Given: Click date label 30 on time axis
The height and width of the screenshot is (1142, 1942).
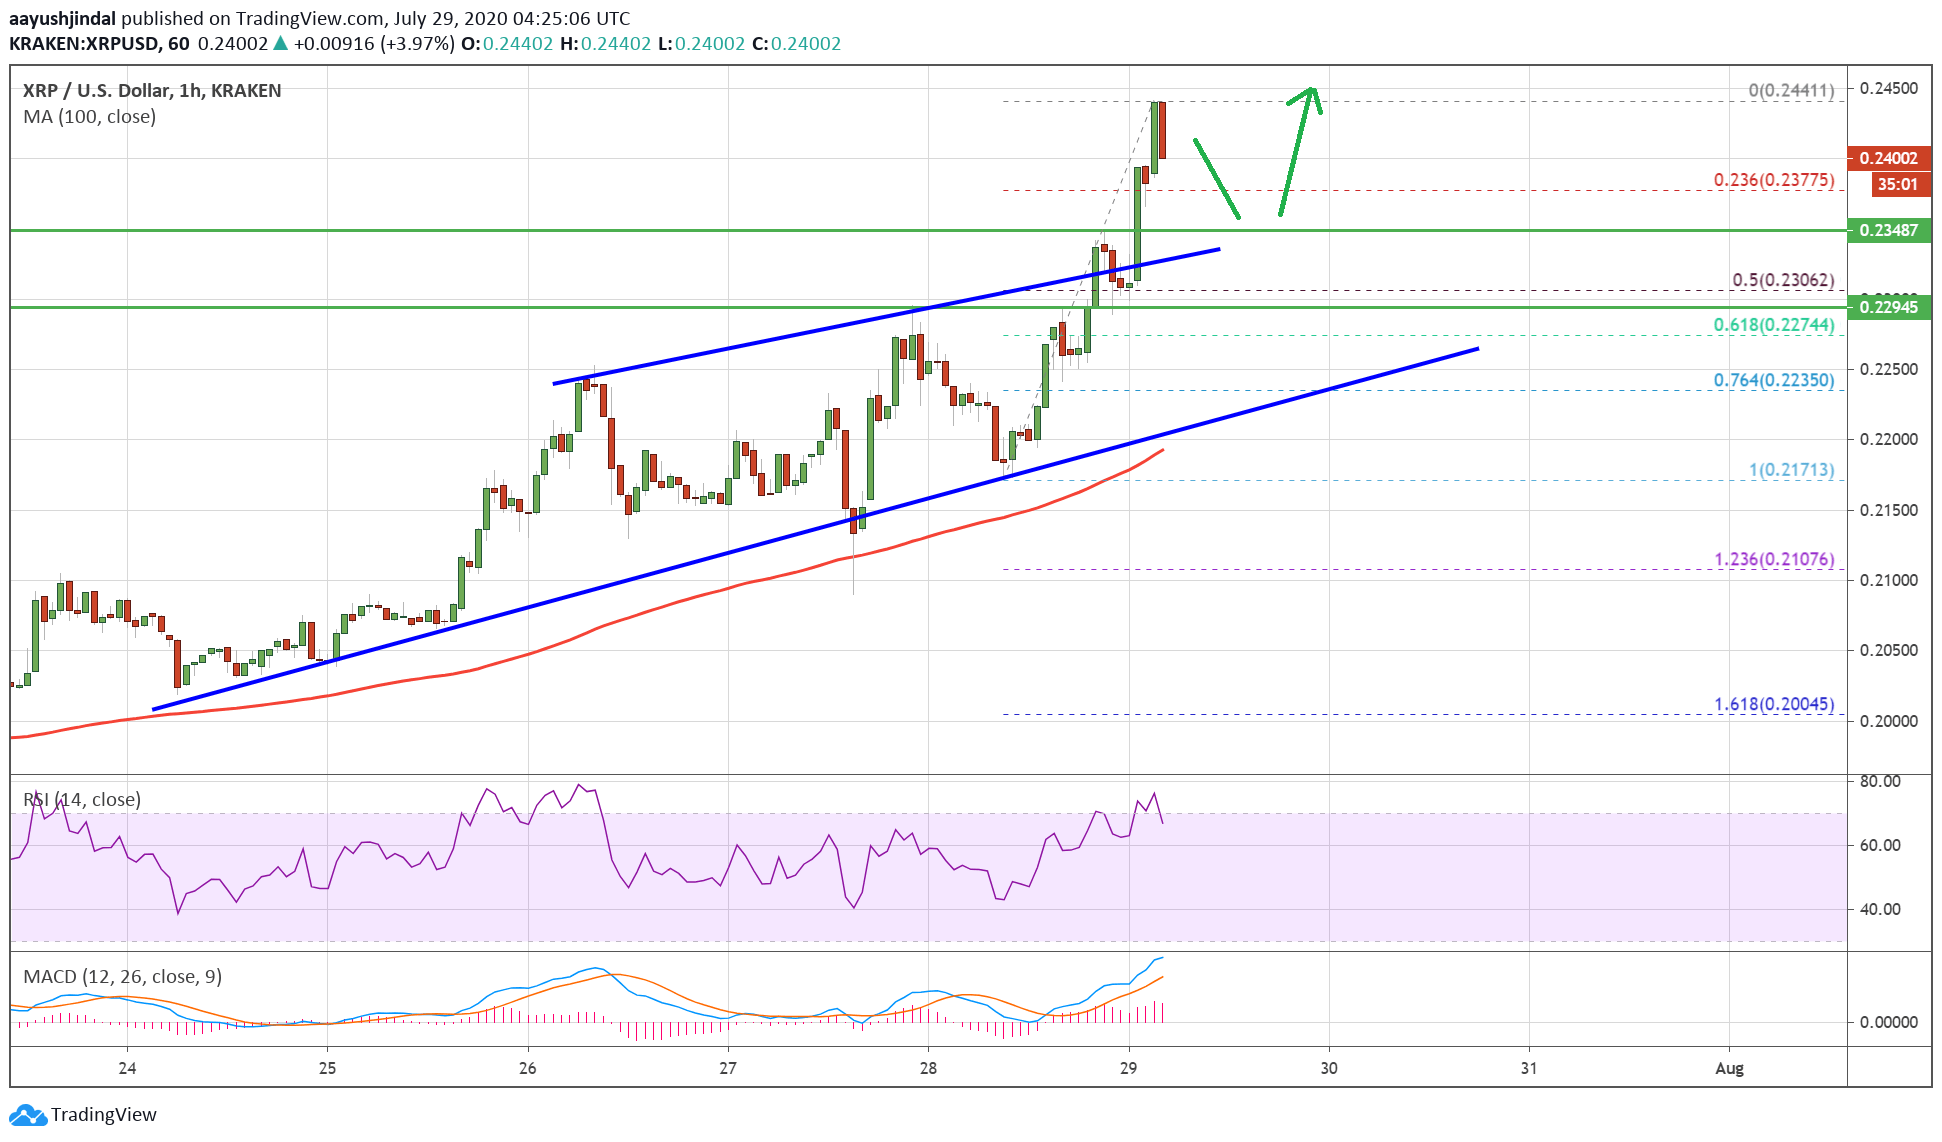Looking at the screenshot, I should tap(1329, 1069).
